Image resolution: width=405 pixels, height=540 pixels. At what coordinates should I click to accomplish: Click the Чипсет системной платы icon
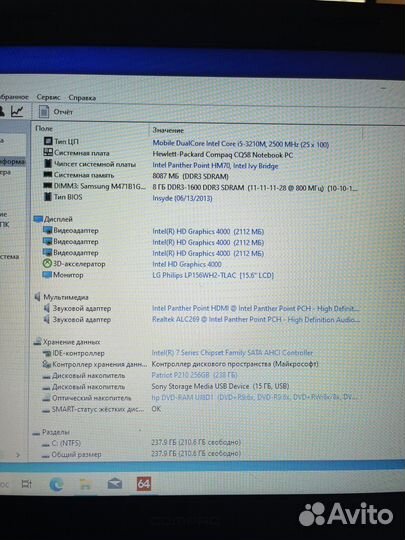click(48, 163)
